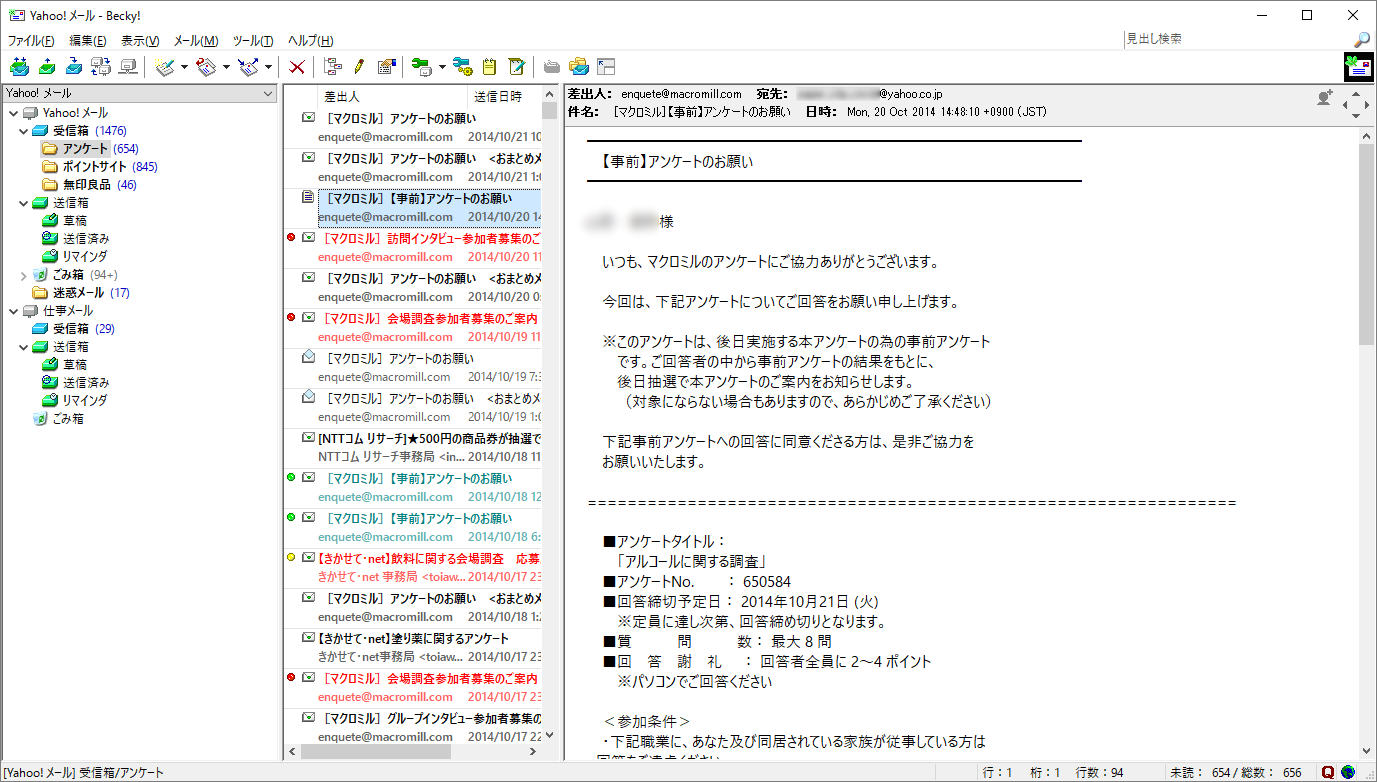Click the down arrow of the navigation cluster
This screenshot has height=782, width=1377.
pyautogui.click(x=1355, y=116)
